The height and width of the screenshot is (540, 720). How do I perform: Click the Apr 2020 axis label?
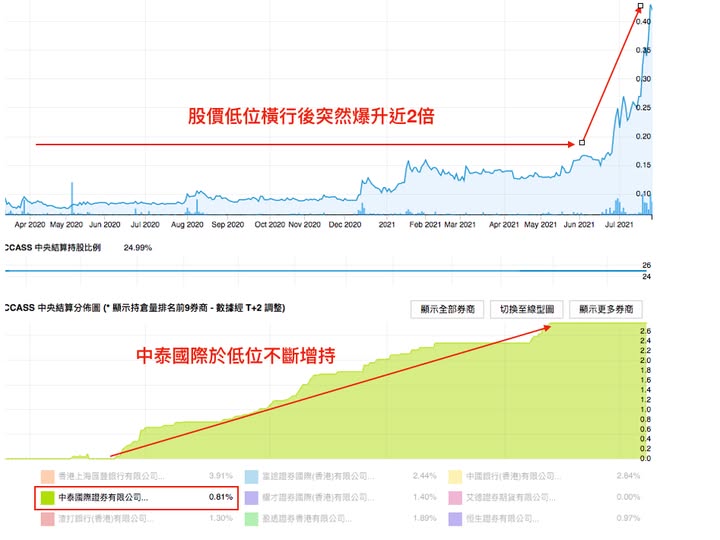[x=30, y=225]
